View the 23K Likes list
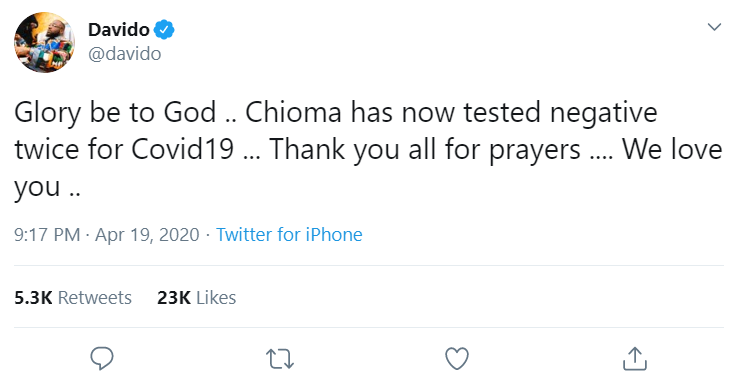Screen dimensions: 742x389 pos(196,298)
